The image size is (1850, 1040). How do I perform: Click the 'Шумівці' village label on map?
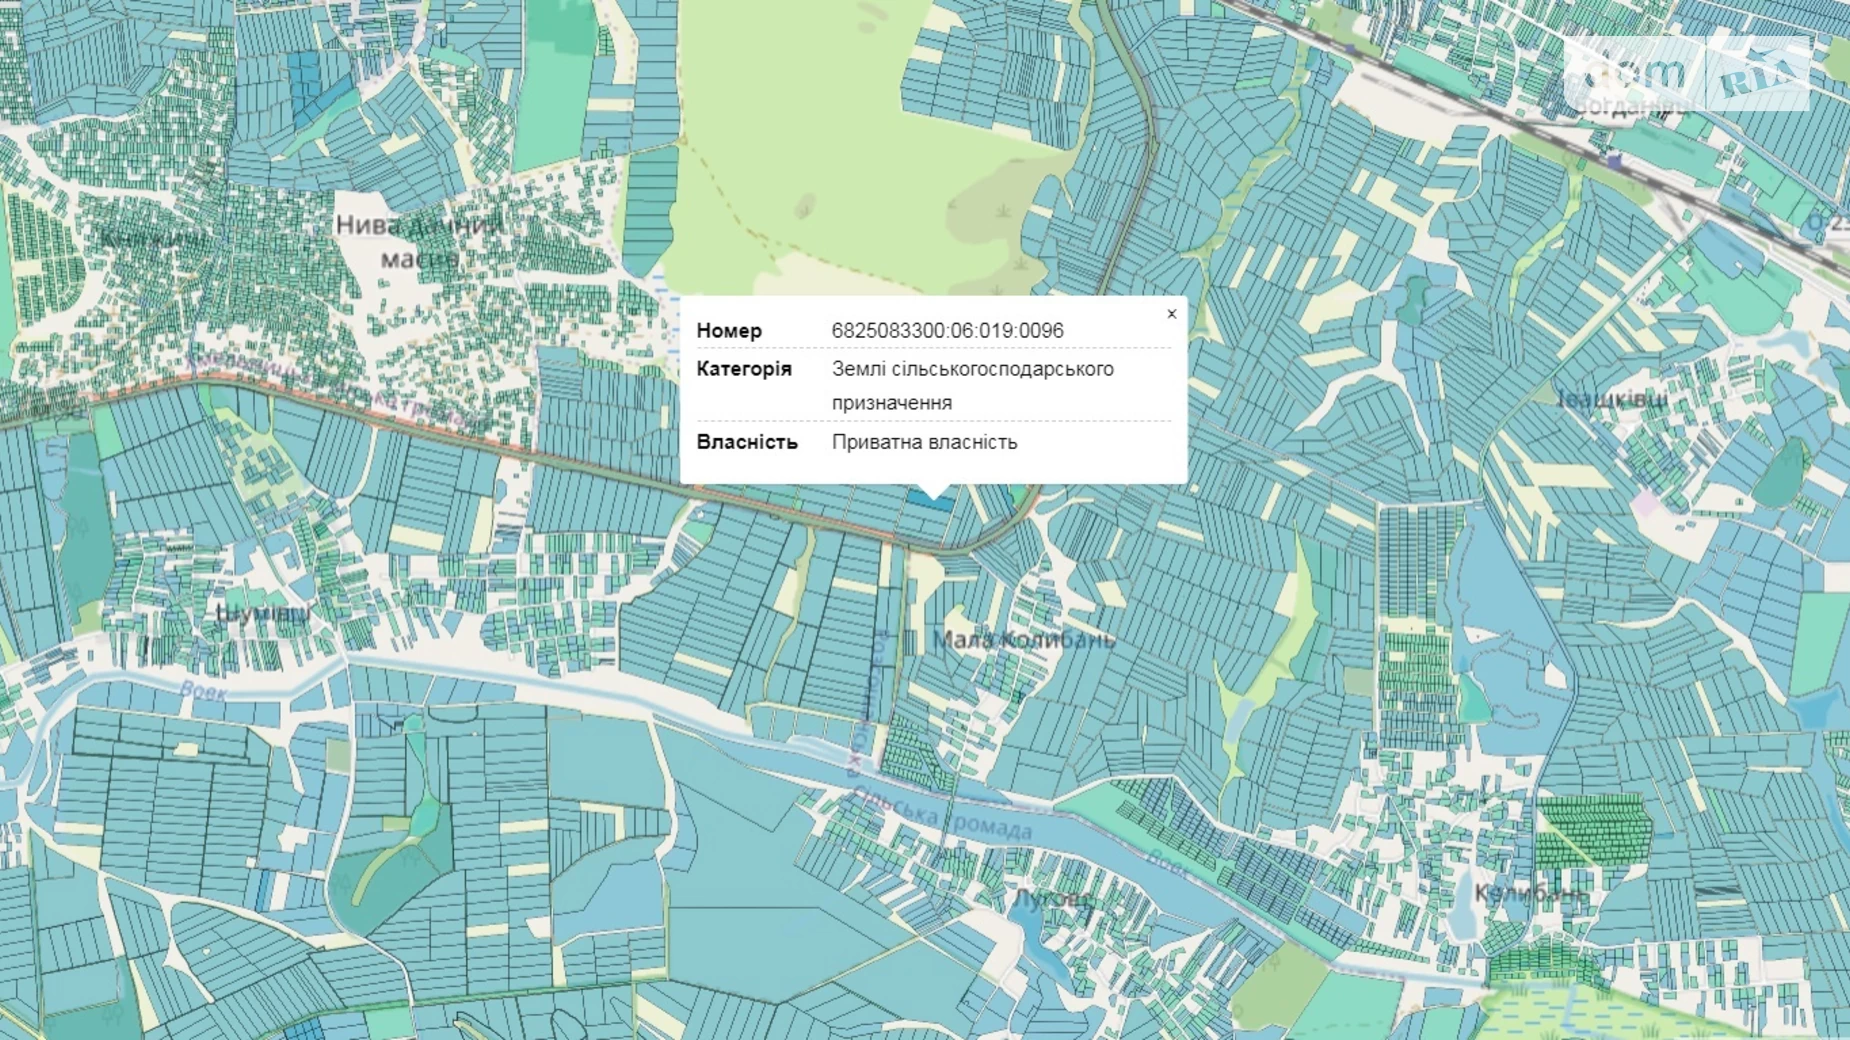[x=262, y=612]
